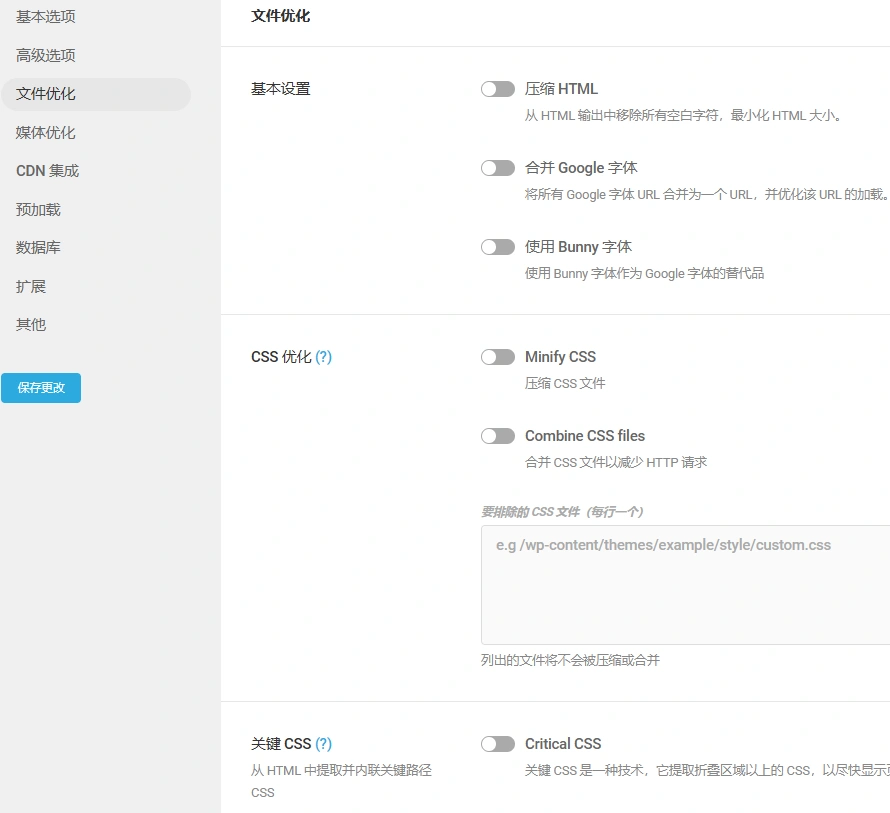This screenshot has height=813, width=890.
Task: Select 扩展 from the sidebar
Action: pos(30,285)
